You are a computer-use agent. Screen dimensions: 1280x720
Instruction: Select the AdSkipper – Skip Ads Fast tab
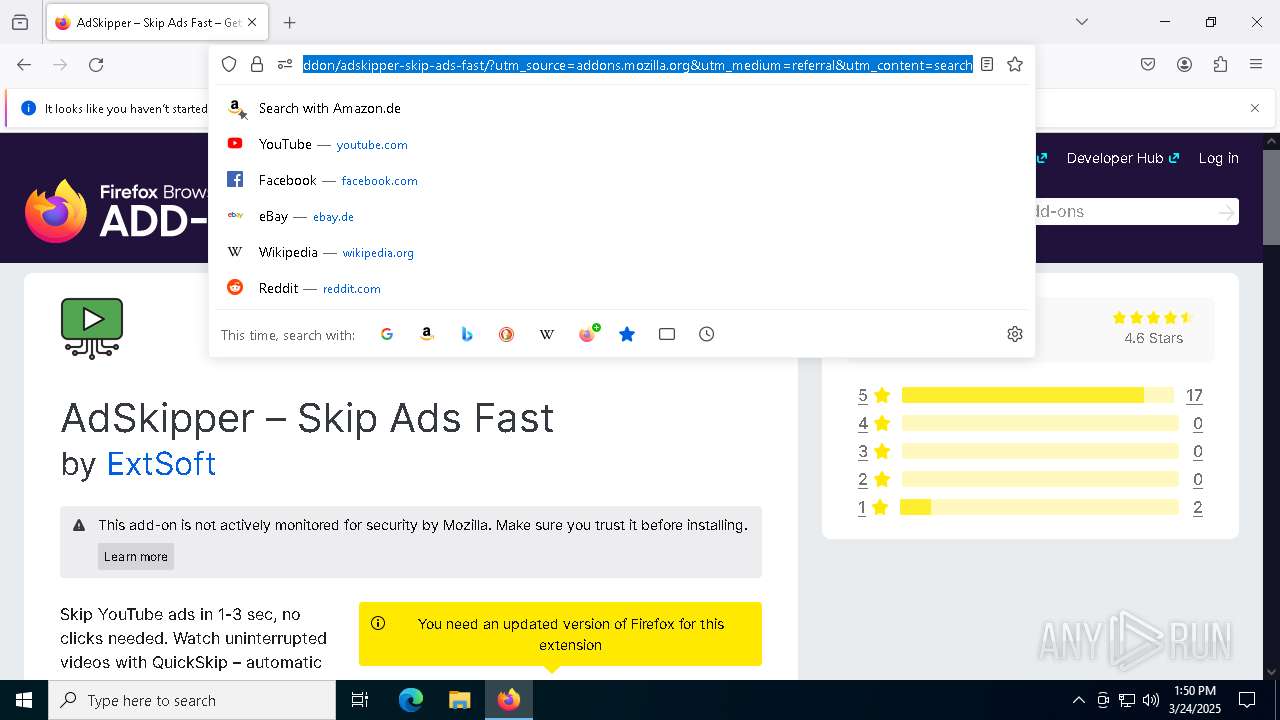click(x=157, y=22)
